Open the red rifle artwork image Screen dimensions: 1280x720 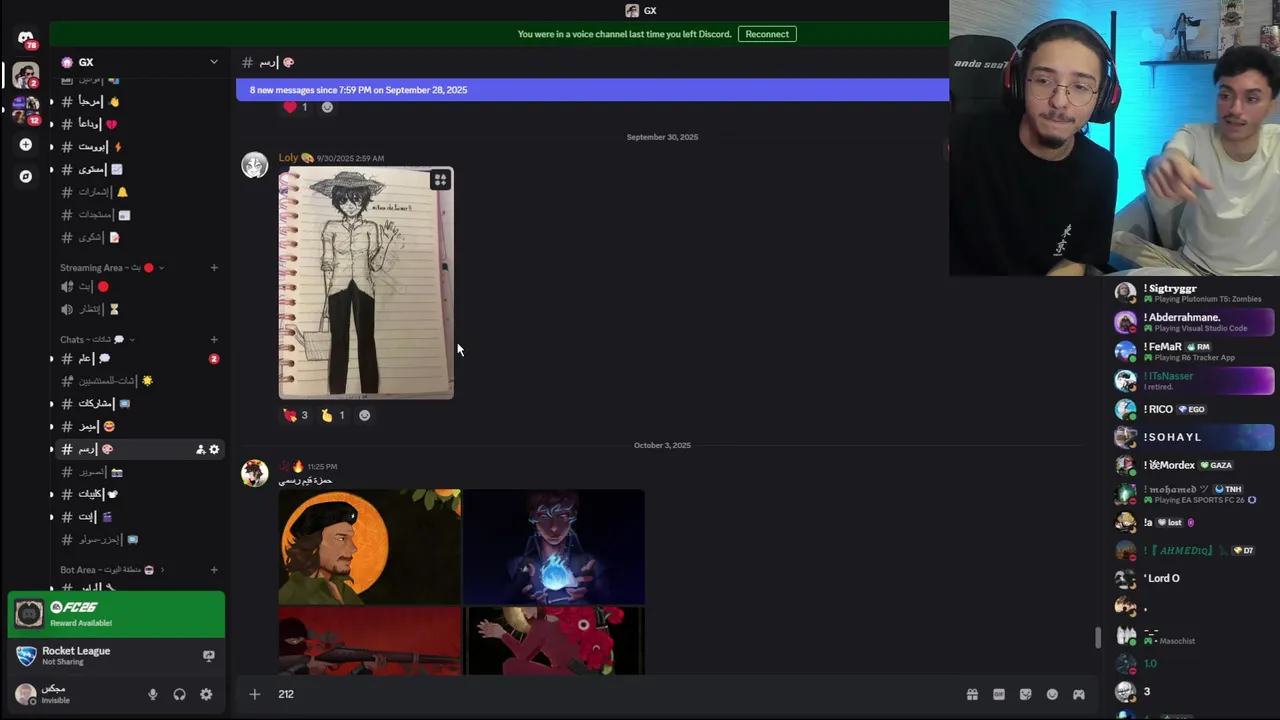pyautogui.click(x=370, y=640)
